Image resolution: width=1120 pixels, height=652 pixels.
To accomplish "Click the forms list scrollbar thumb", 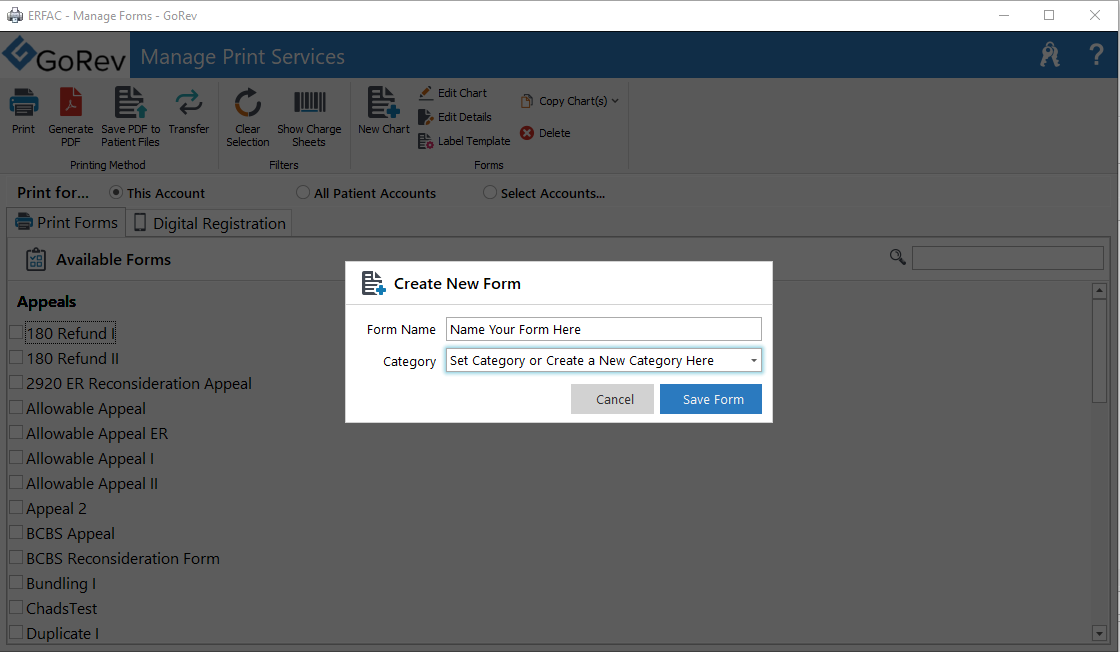I will [1099, 351].
